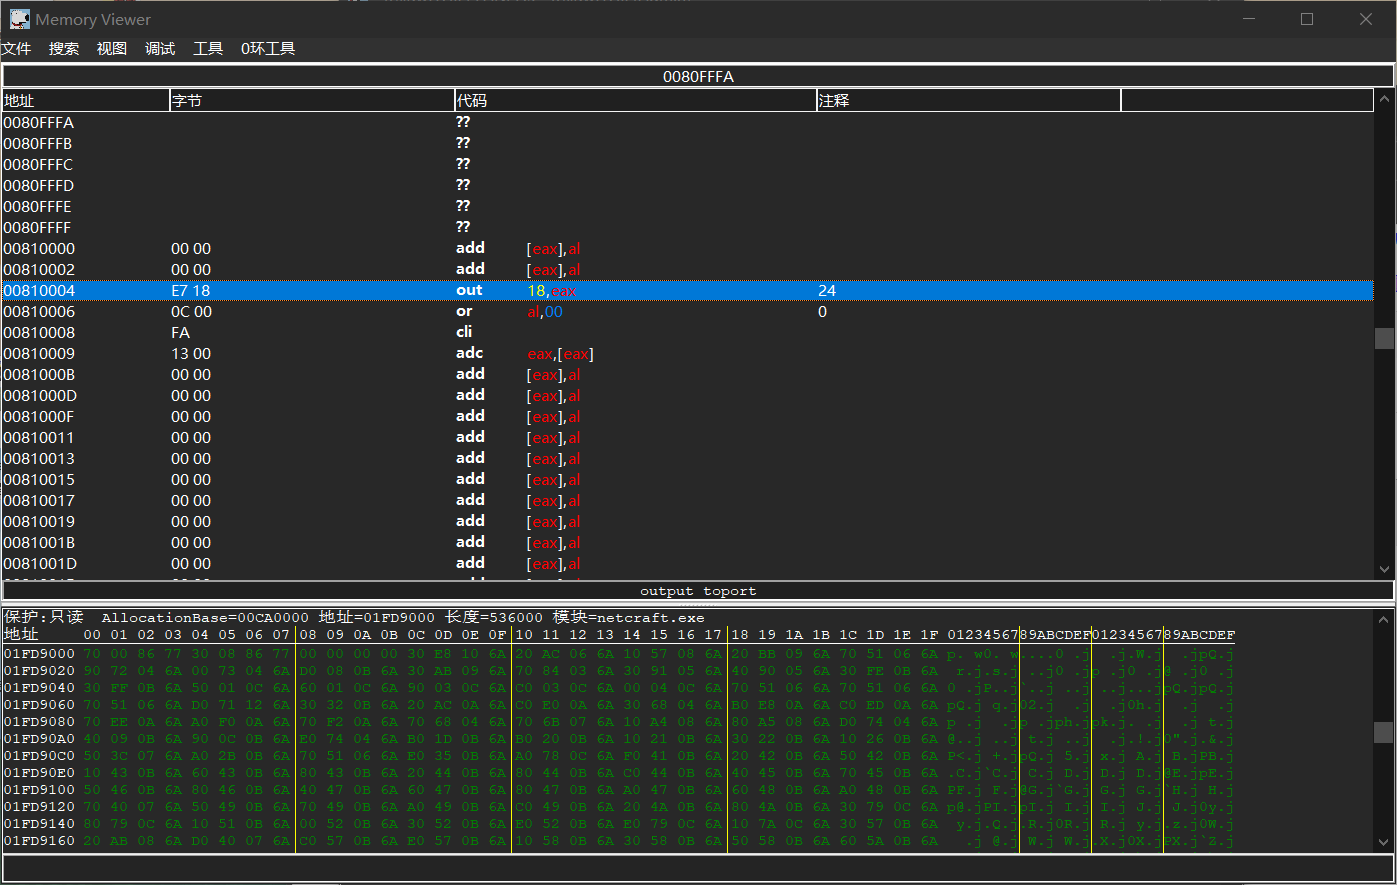Open the 0环工具 menu

[x=268, y=49]
